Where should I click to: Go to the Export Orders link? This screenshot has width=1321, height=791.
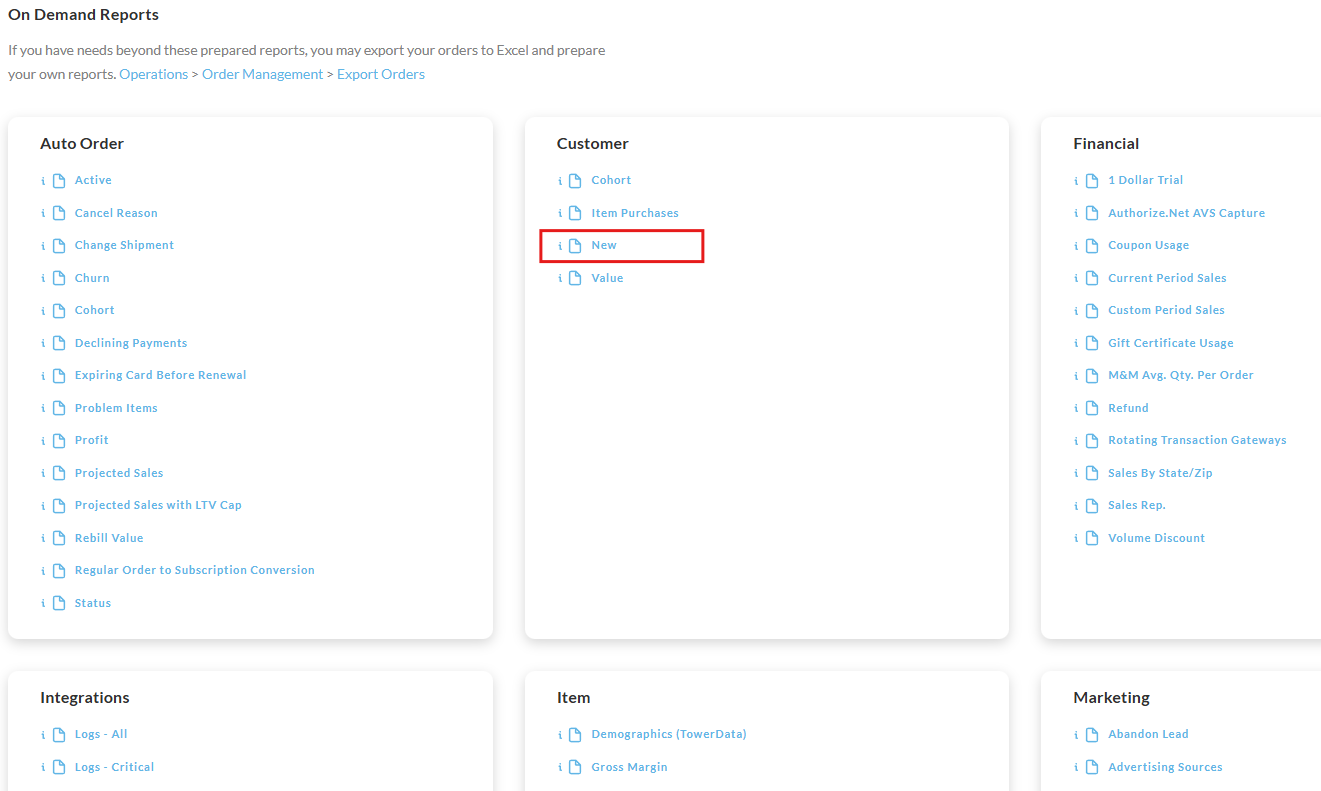[x=381, y=74]
